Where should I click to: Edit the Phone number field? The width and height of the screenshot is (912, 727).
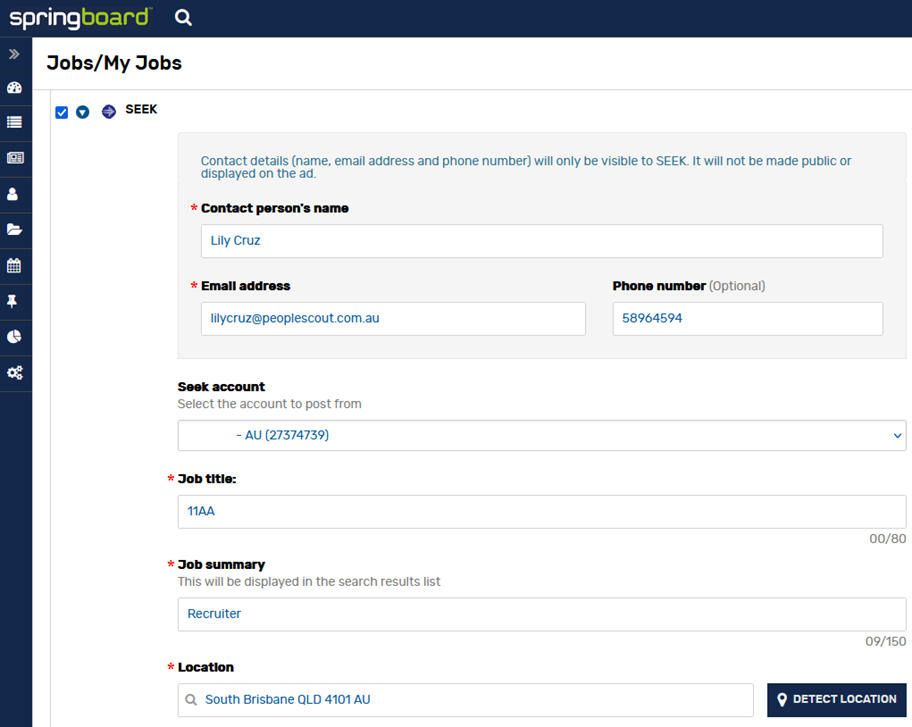747,319
